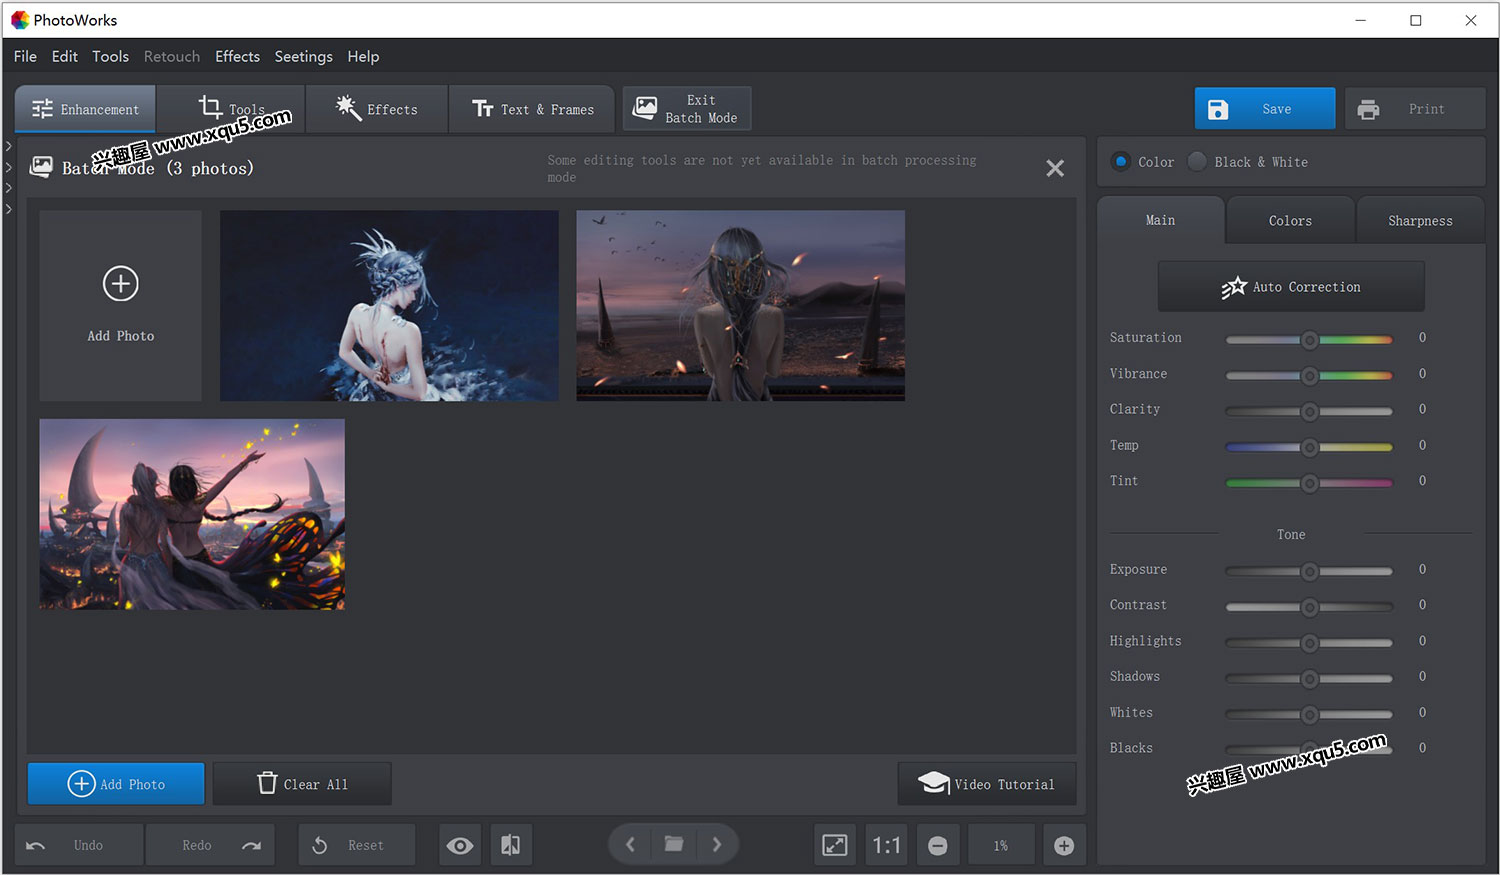Click the Tone section label
1500x875 pixels.
1291,535
